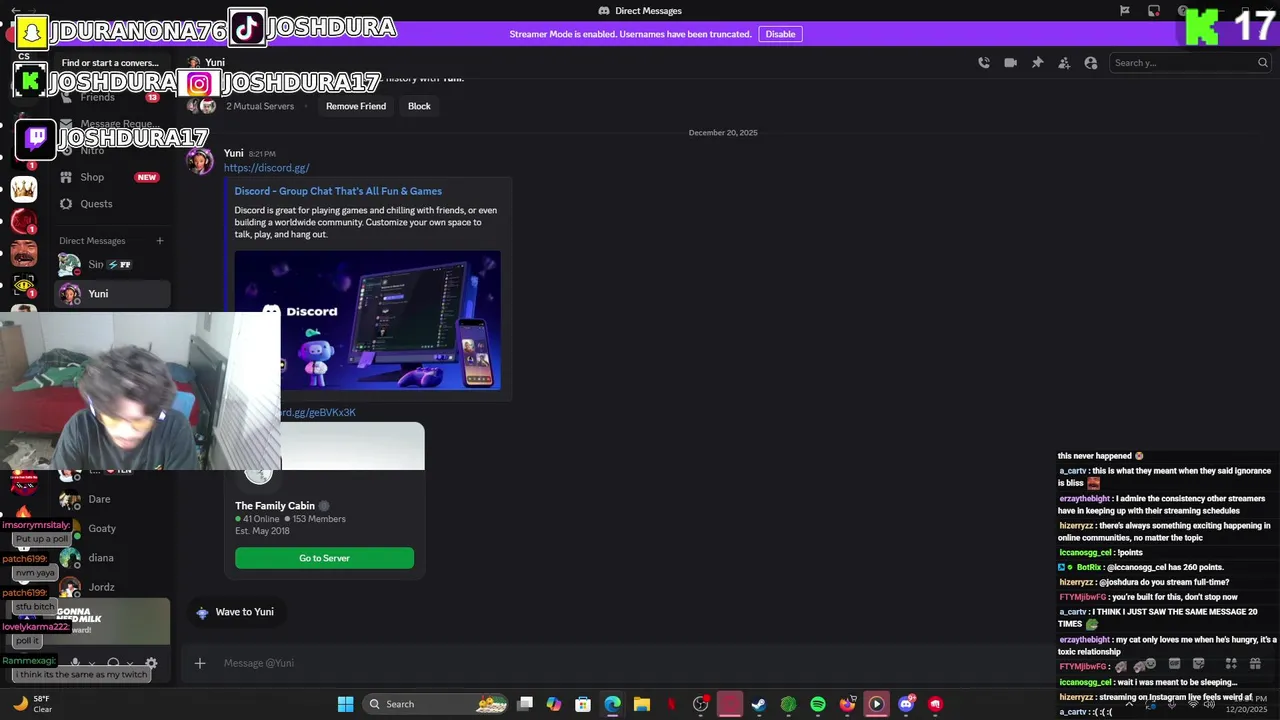This screenshot has height=720, width=1280.
Task: Open embed title Discord - Group Chat link
Action: 338,191
